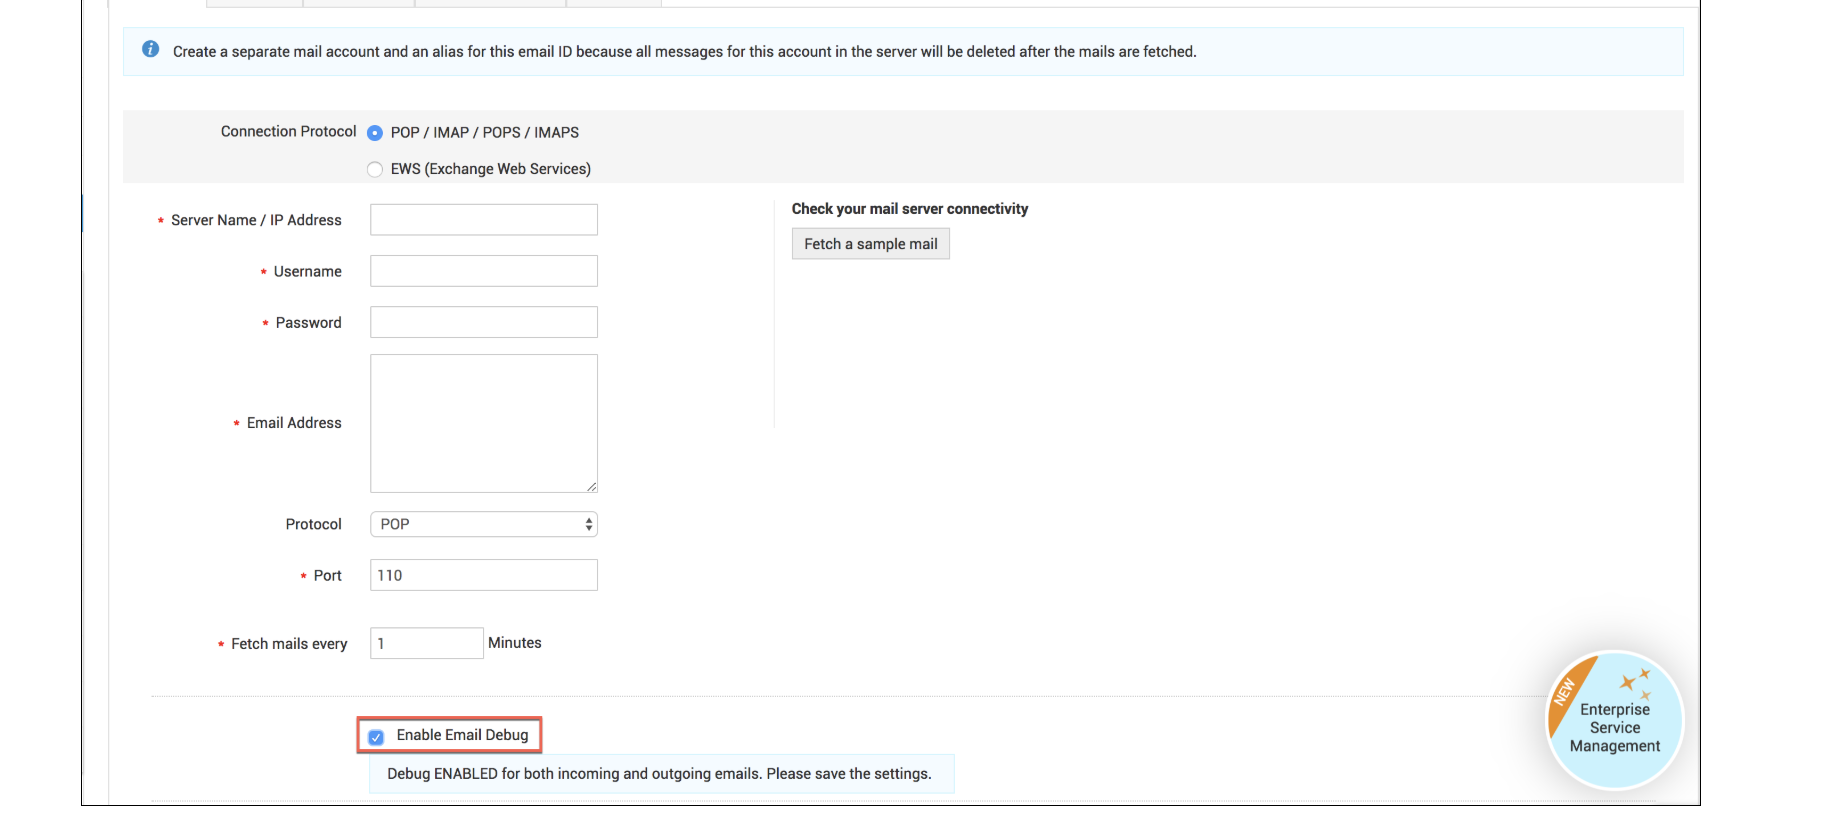
Task: Click the blue info icon in the notice banner
Action: coord(150,49)
